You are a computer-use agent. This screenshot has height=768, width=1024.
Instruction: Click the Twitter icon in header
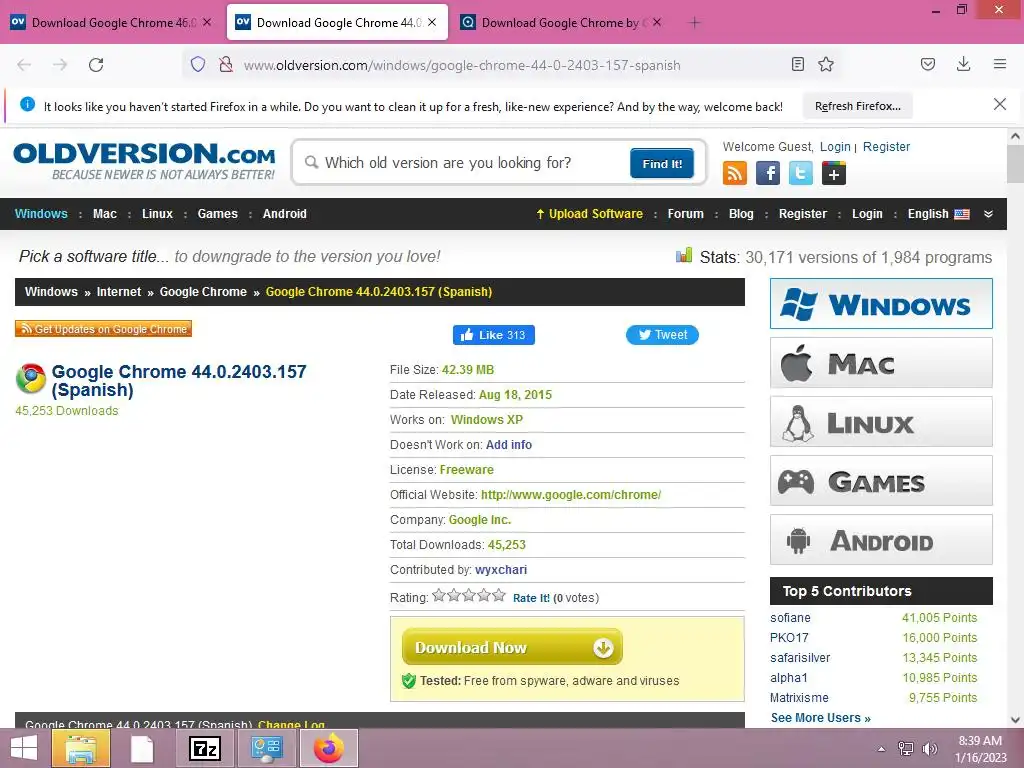coord(801,173)
